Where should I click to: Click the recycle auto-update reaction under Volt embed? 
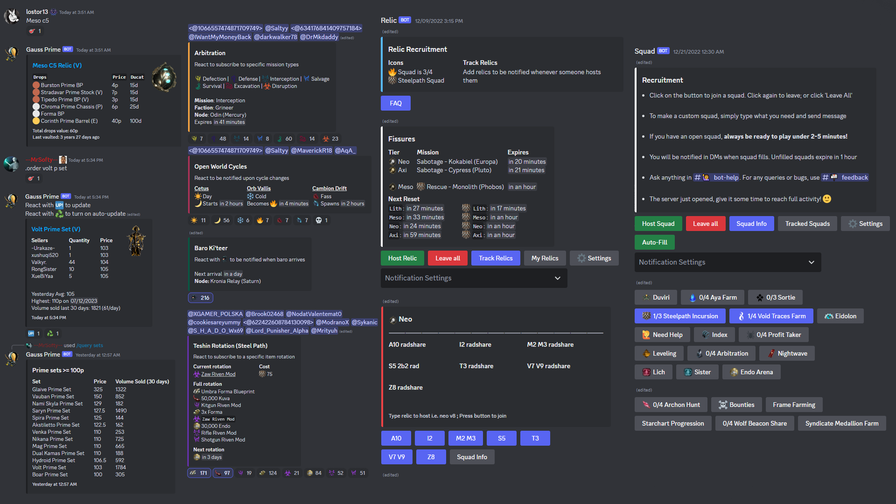[53, 333]
